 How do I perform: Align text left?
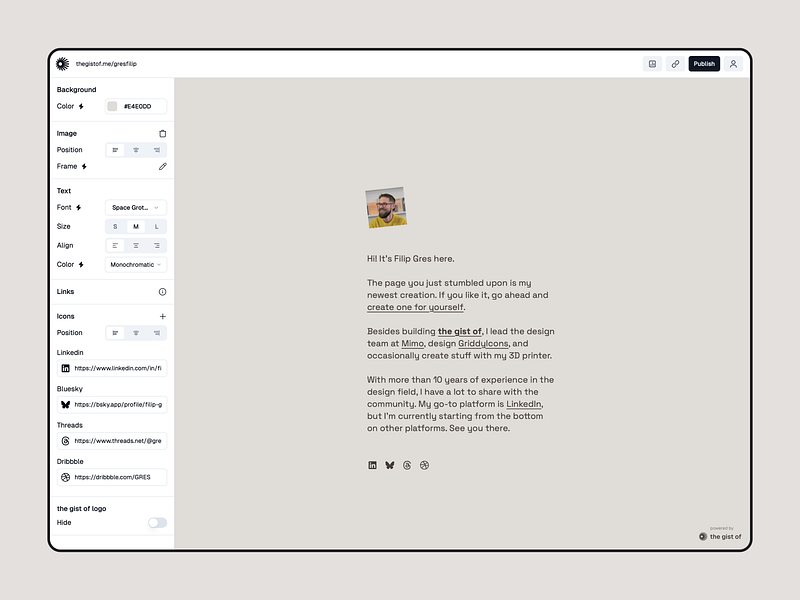115,245
